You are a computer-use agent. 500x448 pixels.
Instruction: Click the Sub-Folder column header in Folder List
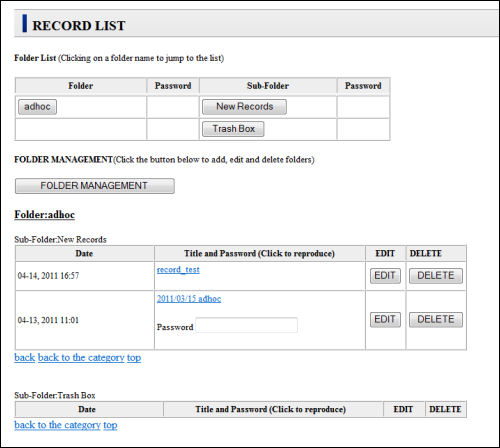[268, 86]
